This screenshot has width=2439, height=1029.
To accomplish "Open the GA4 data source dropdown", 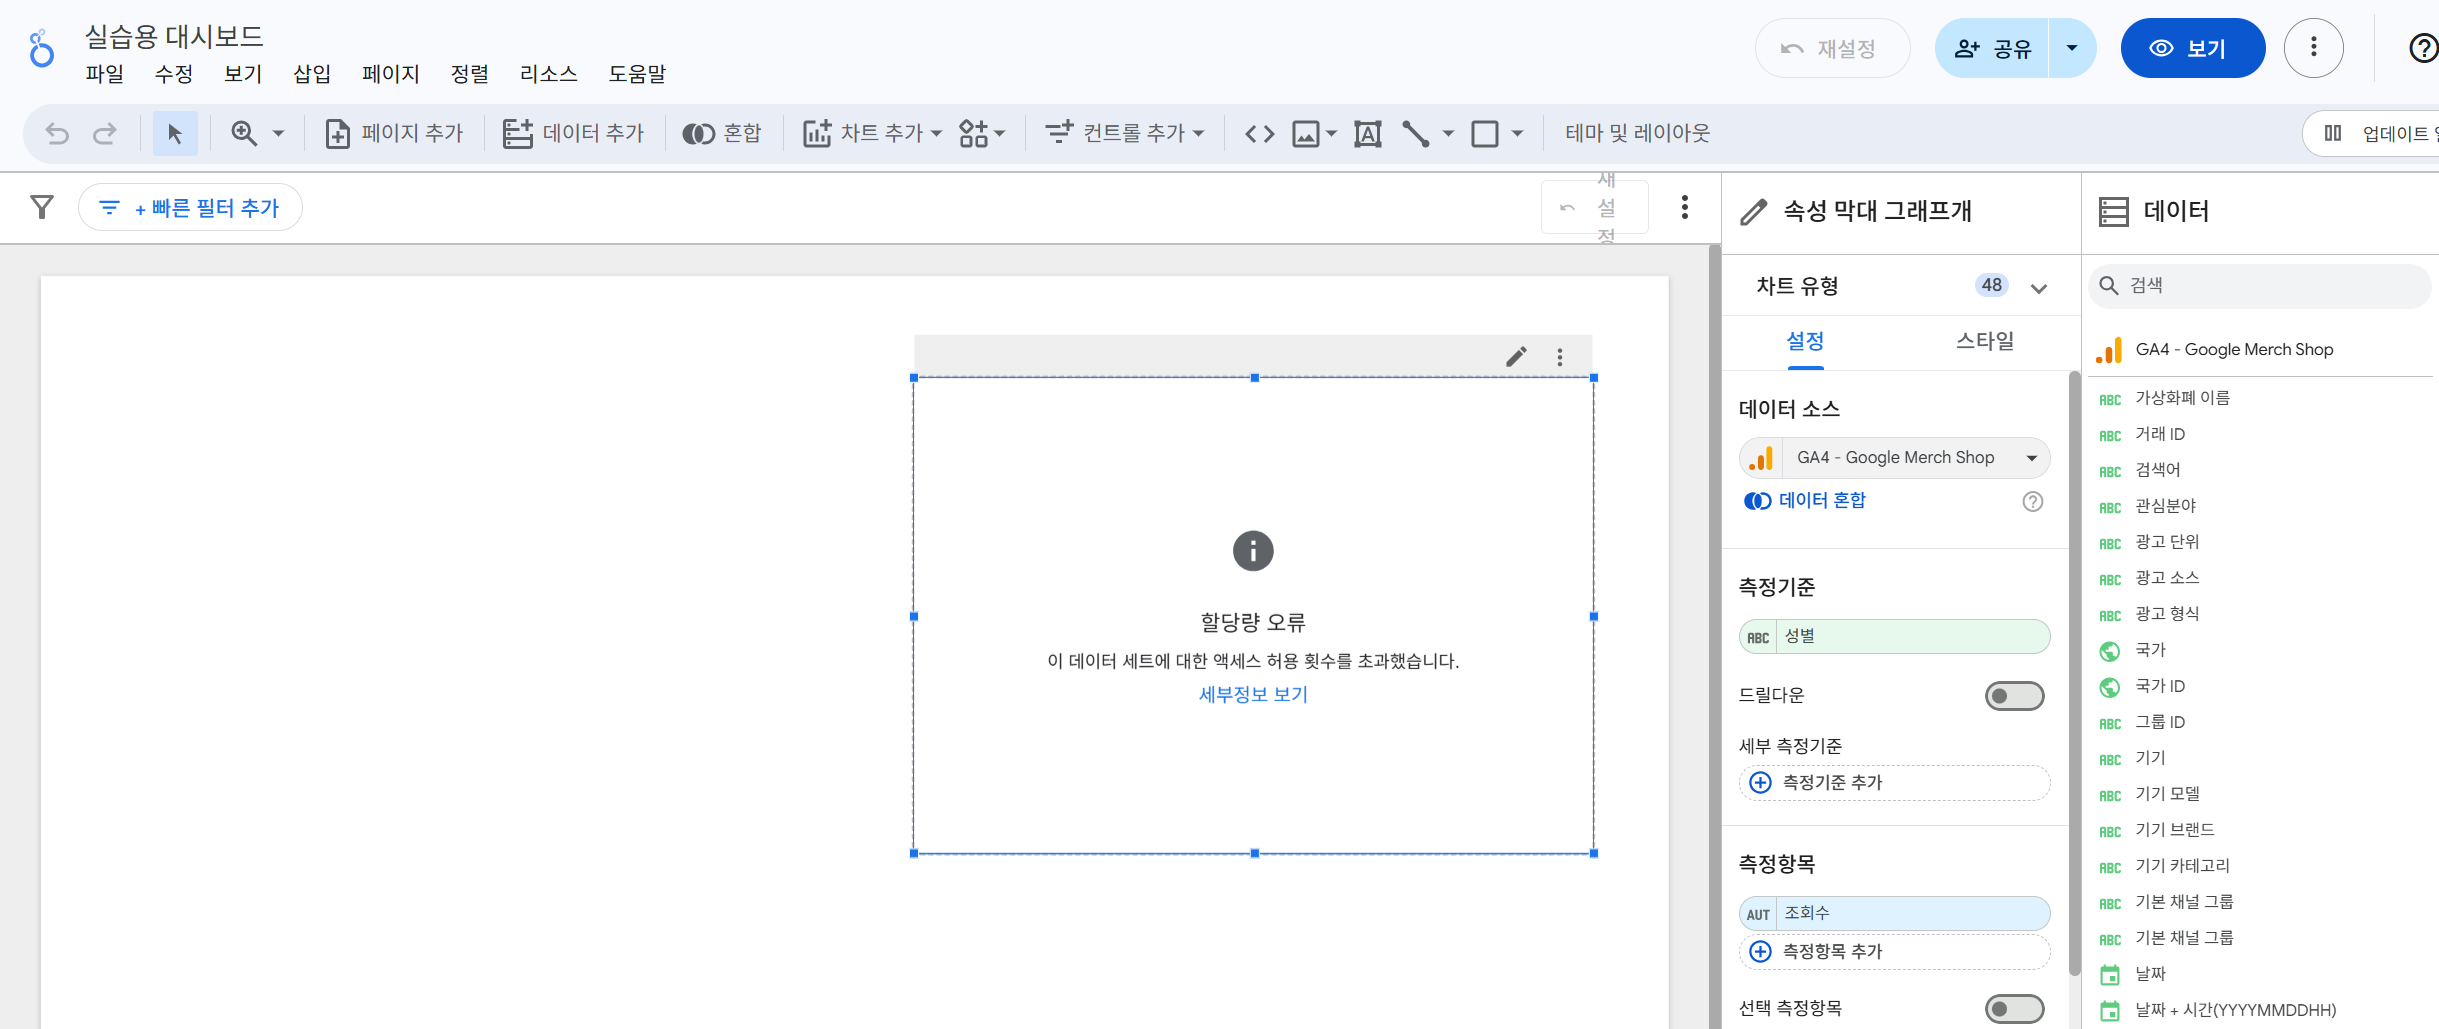I will [x=1894, y=458].
